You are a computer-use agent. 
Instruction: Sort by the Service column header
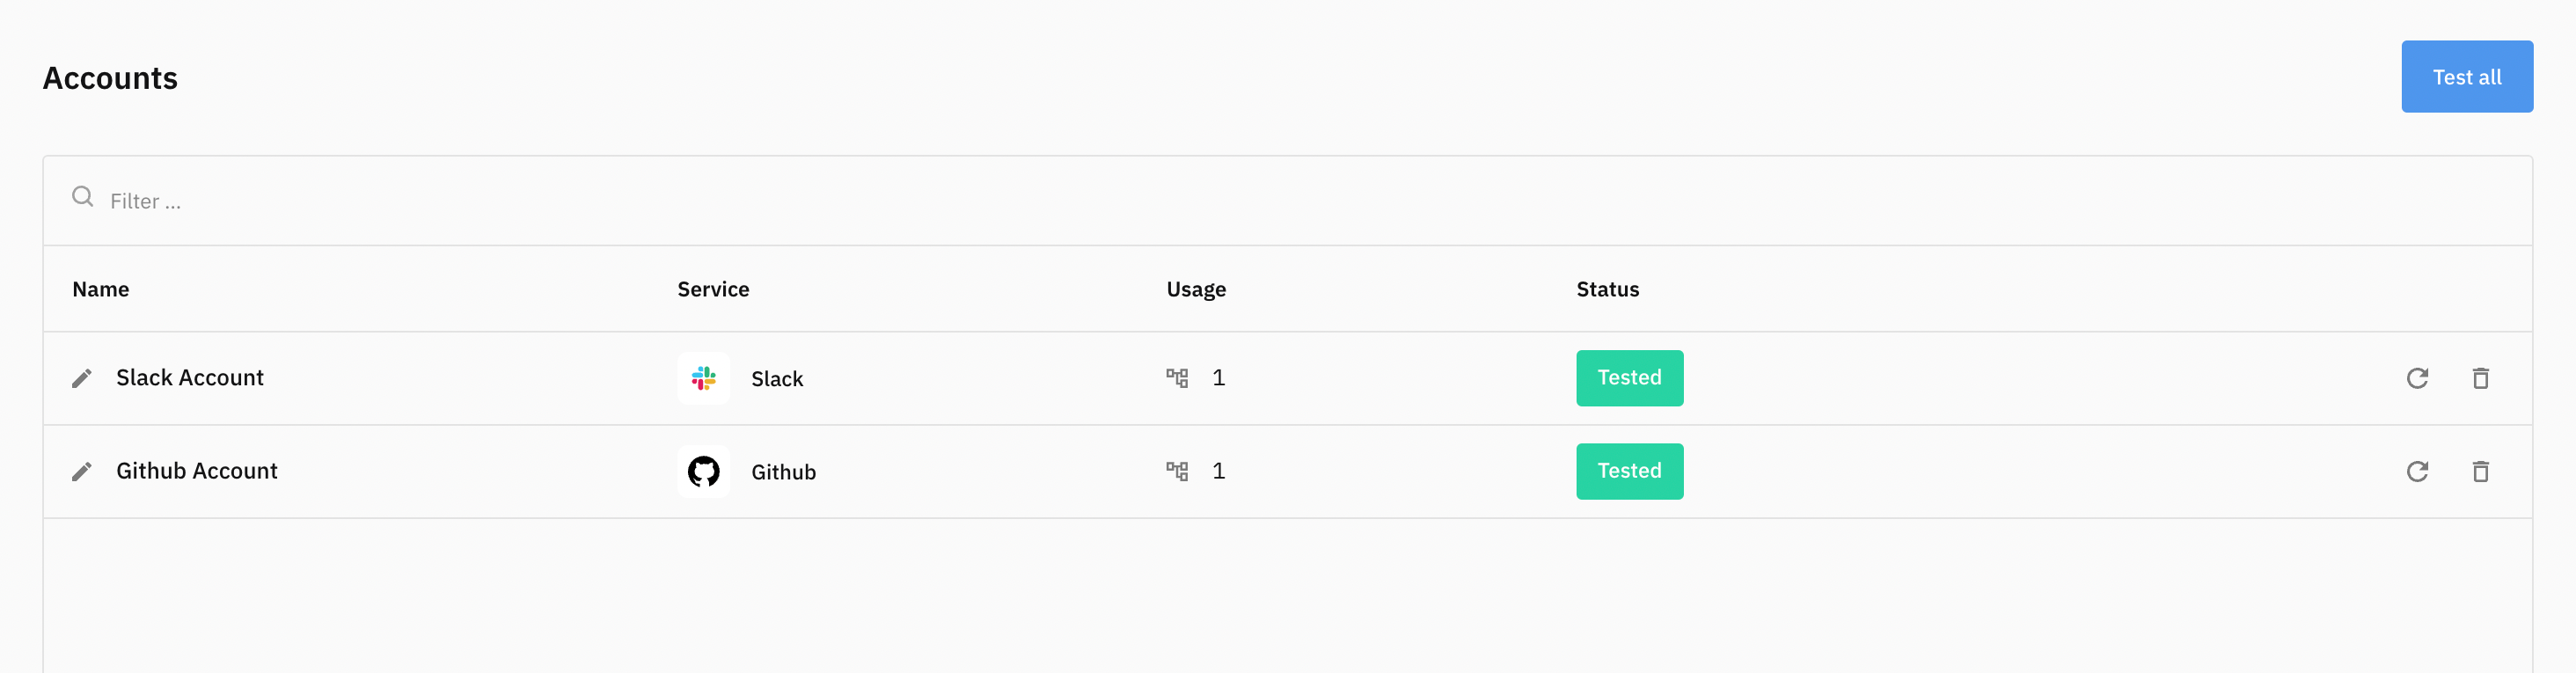point(713,289)
